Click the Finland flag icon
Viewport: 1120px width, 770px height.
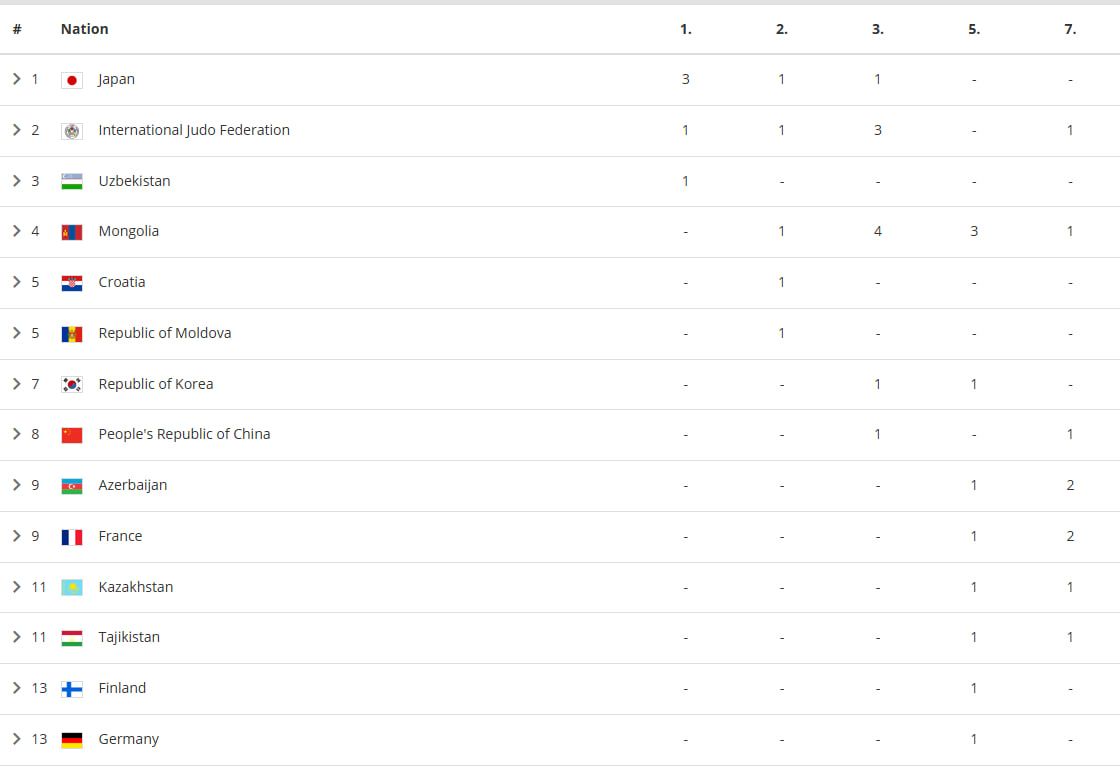71,689
